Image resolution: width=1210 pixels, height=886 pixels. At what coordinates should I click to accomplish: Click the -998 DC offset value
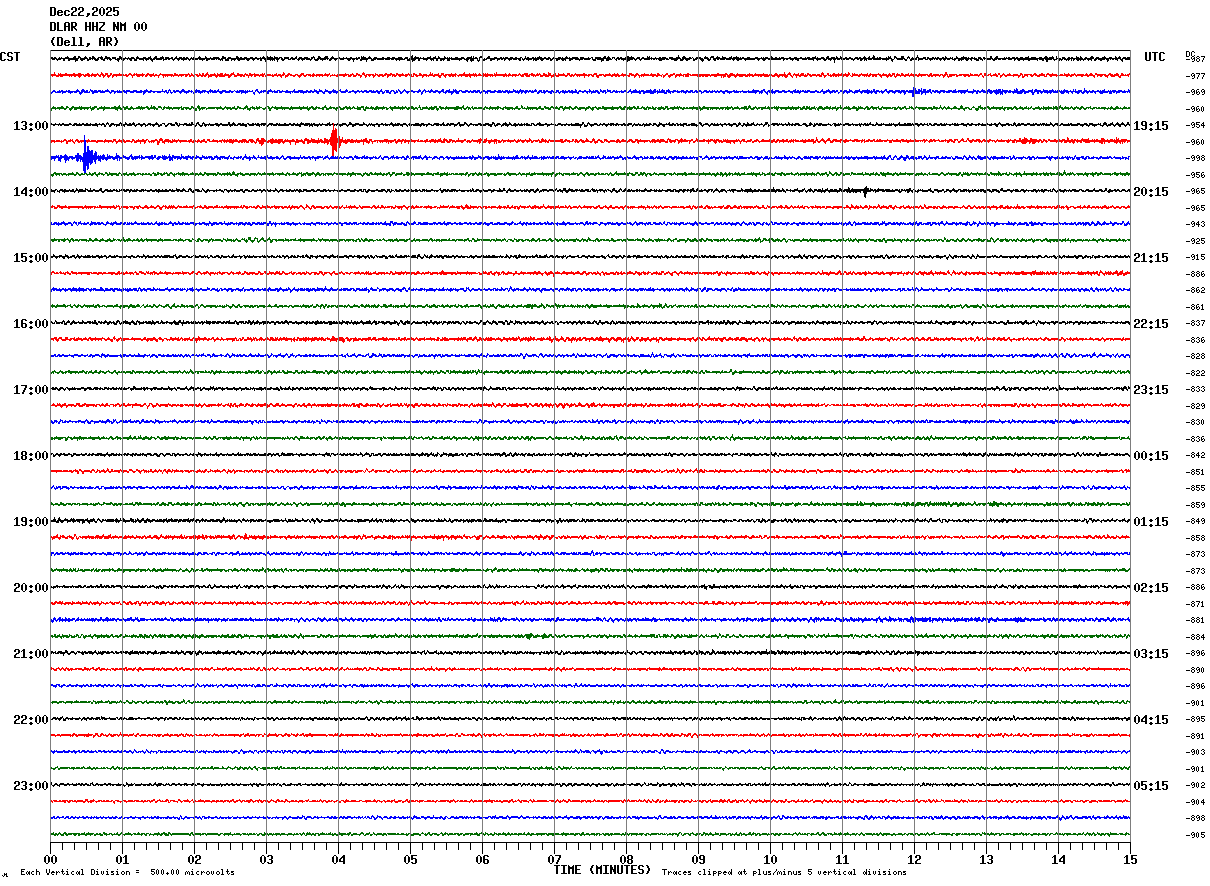[x=1196, y=158]
